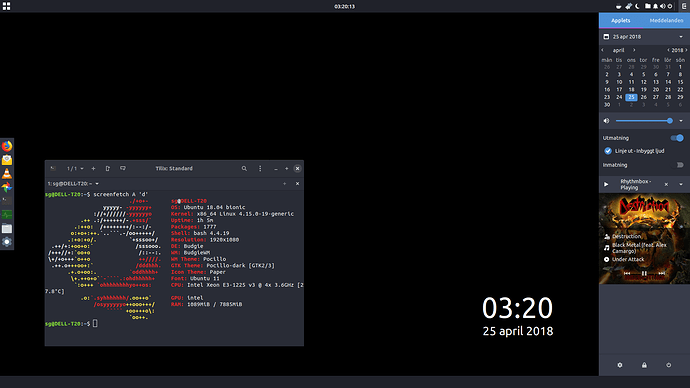This screenshot has height=388, width=690.
Task: Select calendar day 18
Action: (631, 90)
